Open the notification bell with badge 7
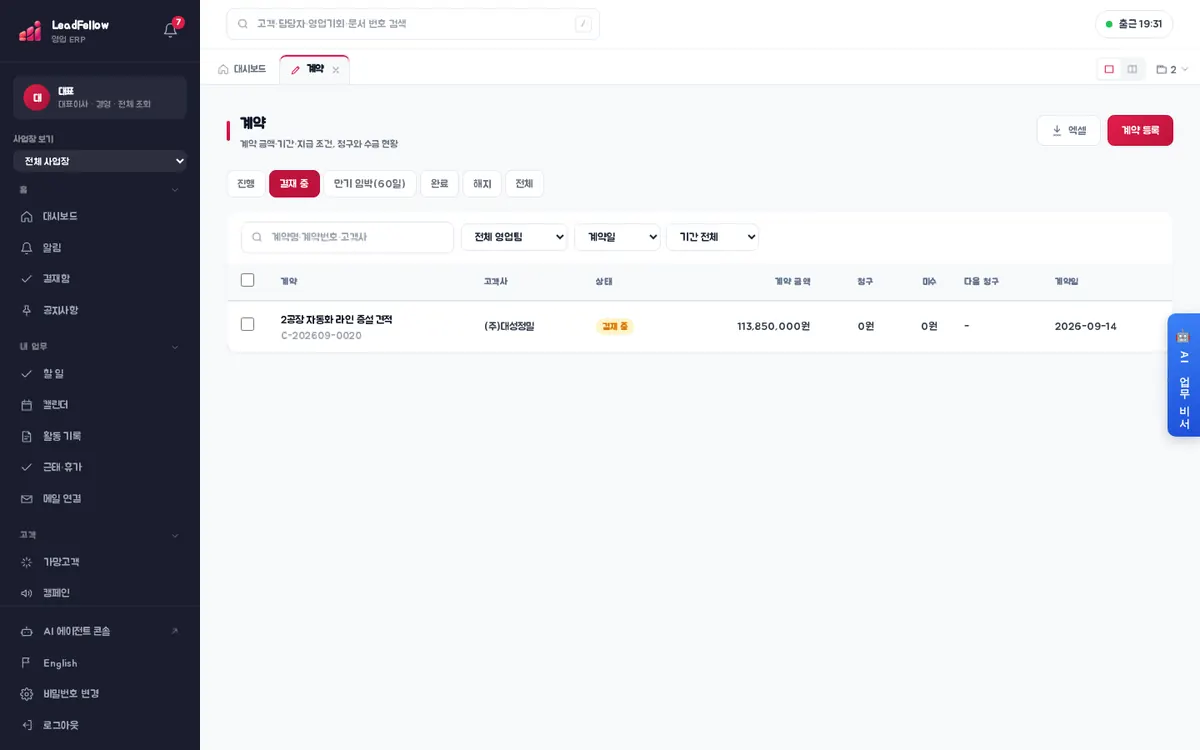Image resolution: width=1200 pixels, height=750 pixels. click(x=171, y=29)
